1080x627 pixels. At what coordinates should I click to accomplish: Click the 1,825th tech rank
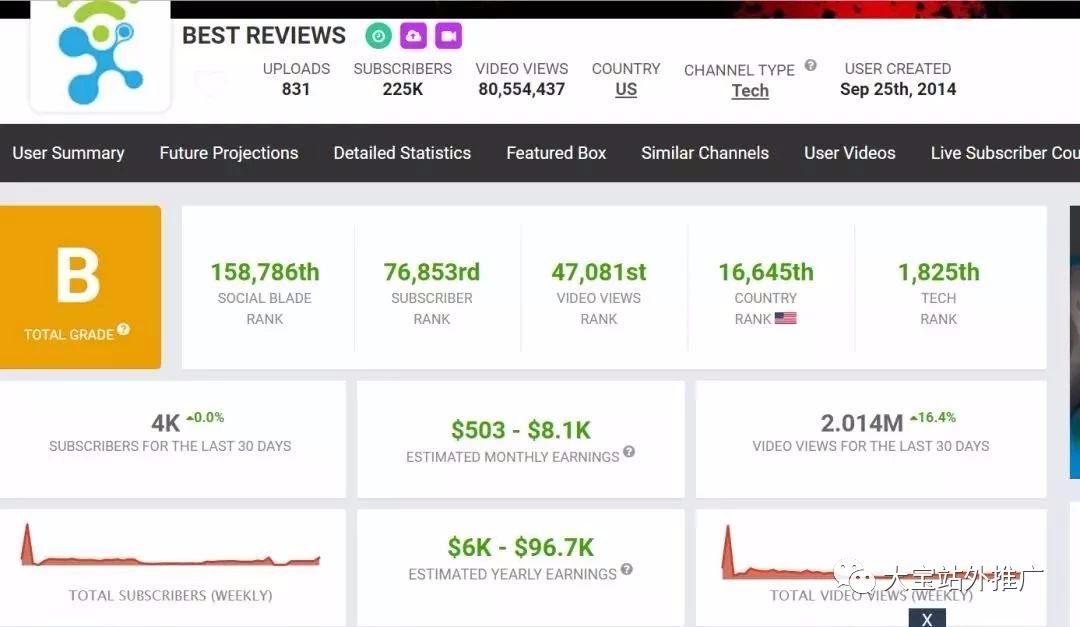coord(938,272)
